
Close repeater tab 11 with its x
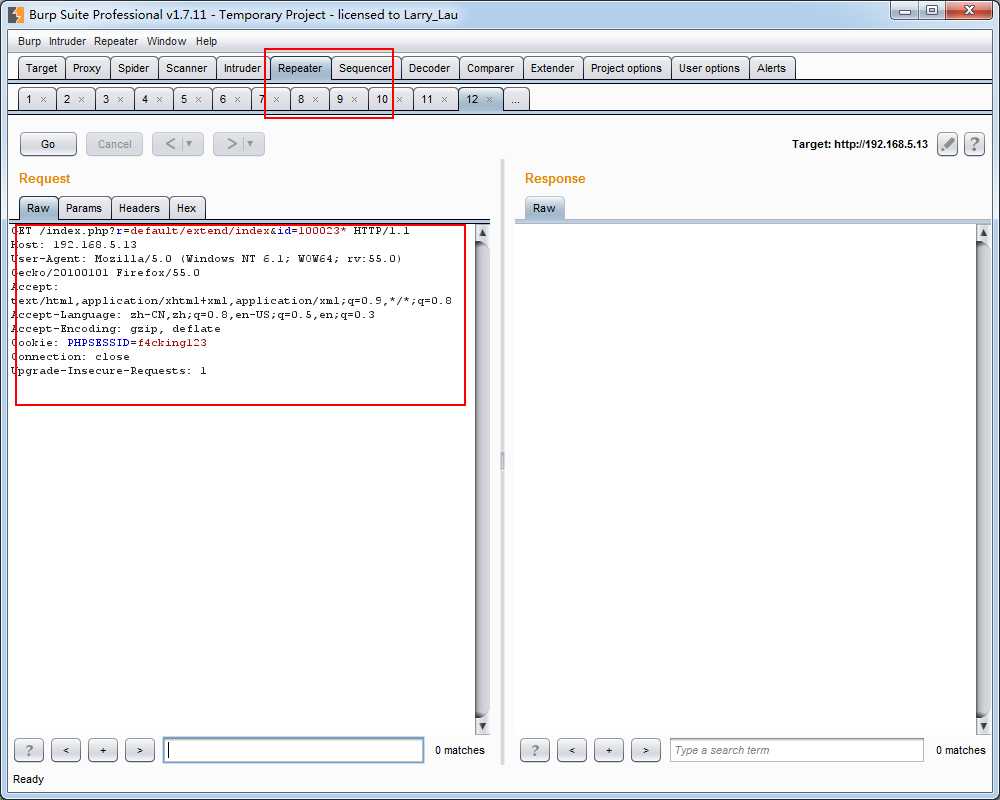pos(445,100)
